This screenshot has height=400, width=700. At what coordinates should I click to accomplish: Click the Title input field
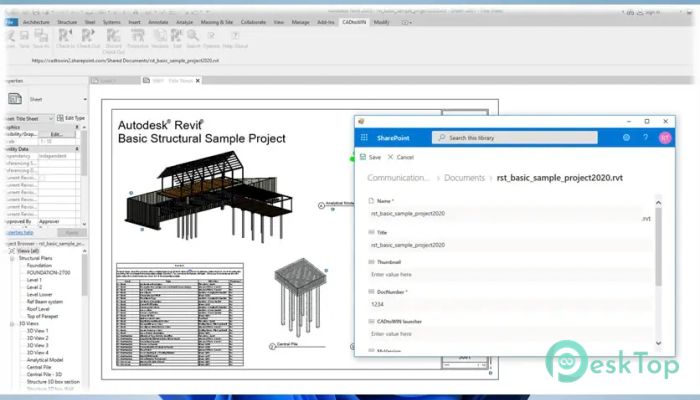[508, 245]
